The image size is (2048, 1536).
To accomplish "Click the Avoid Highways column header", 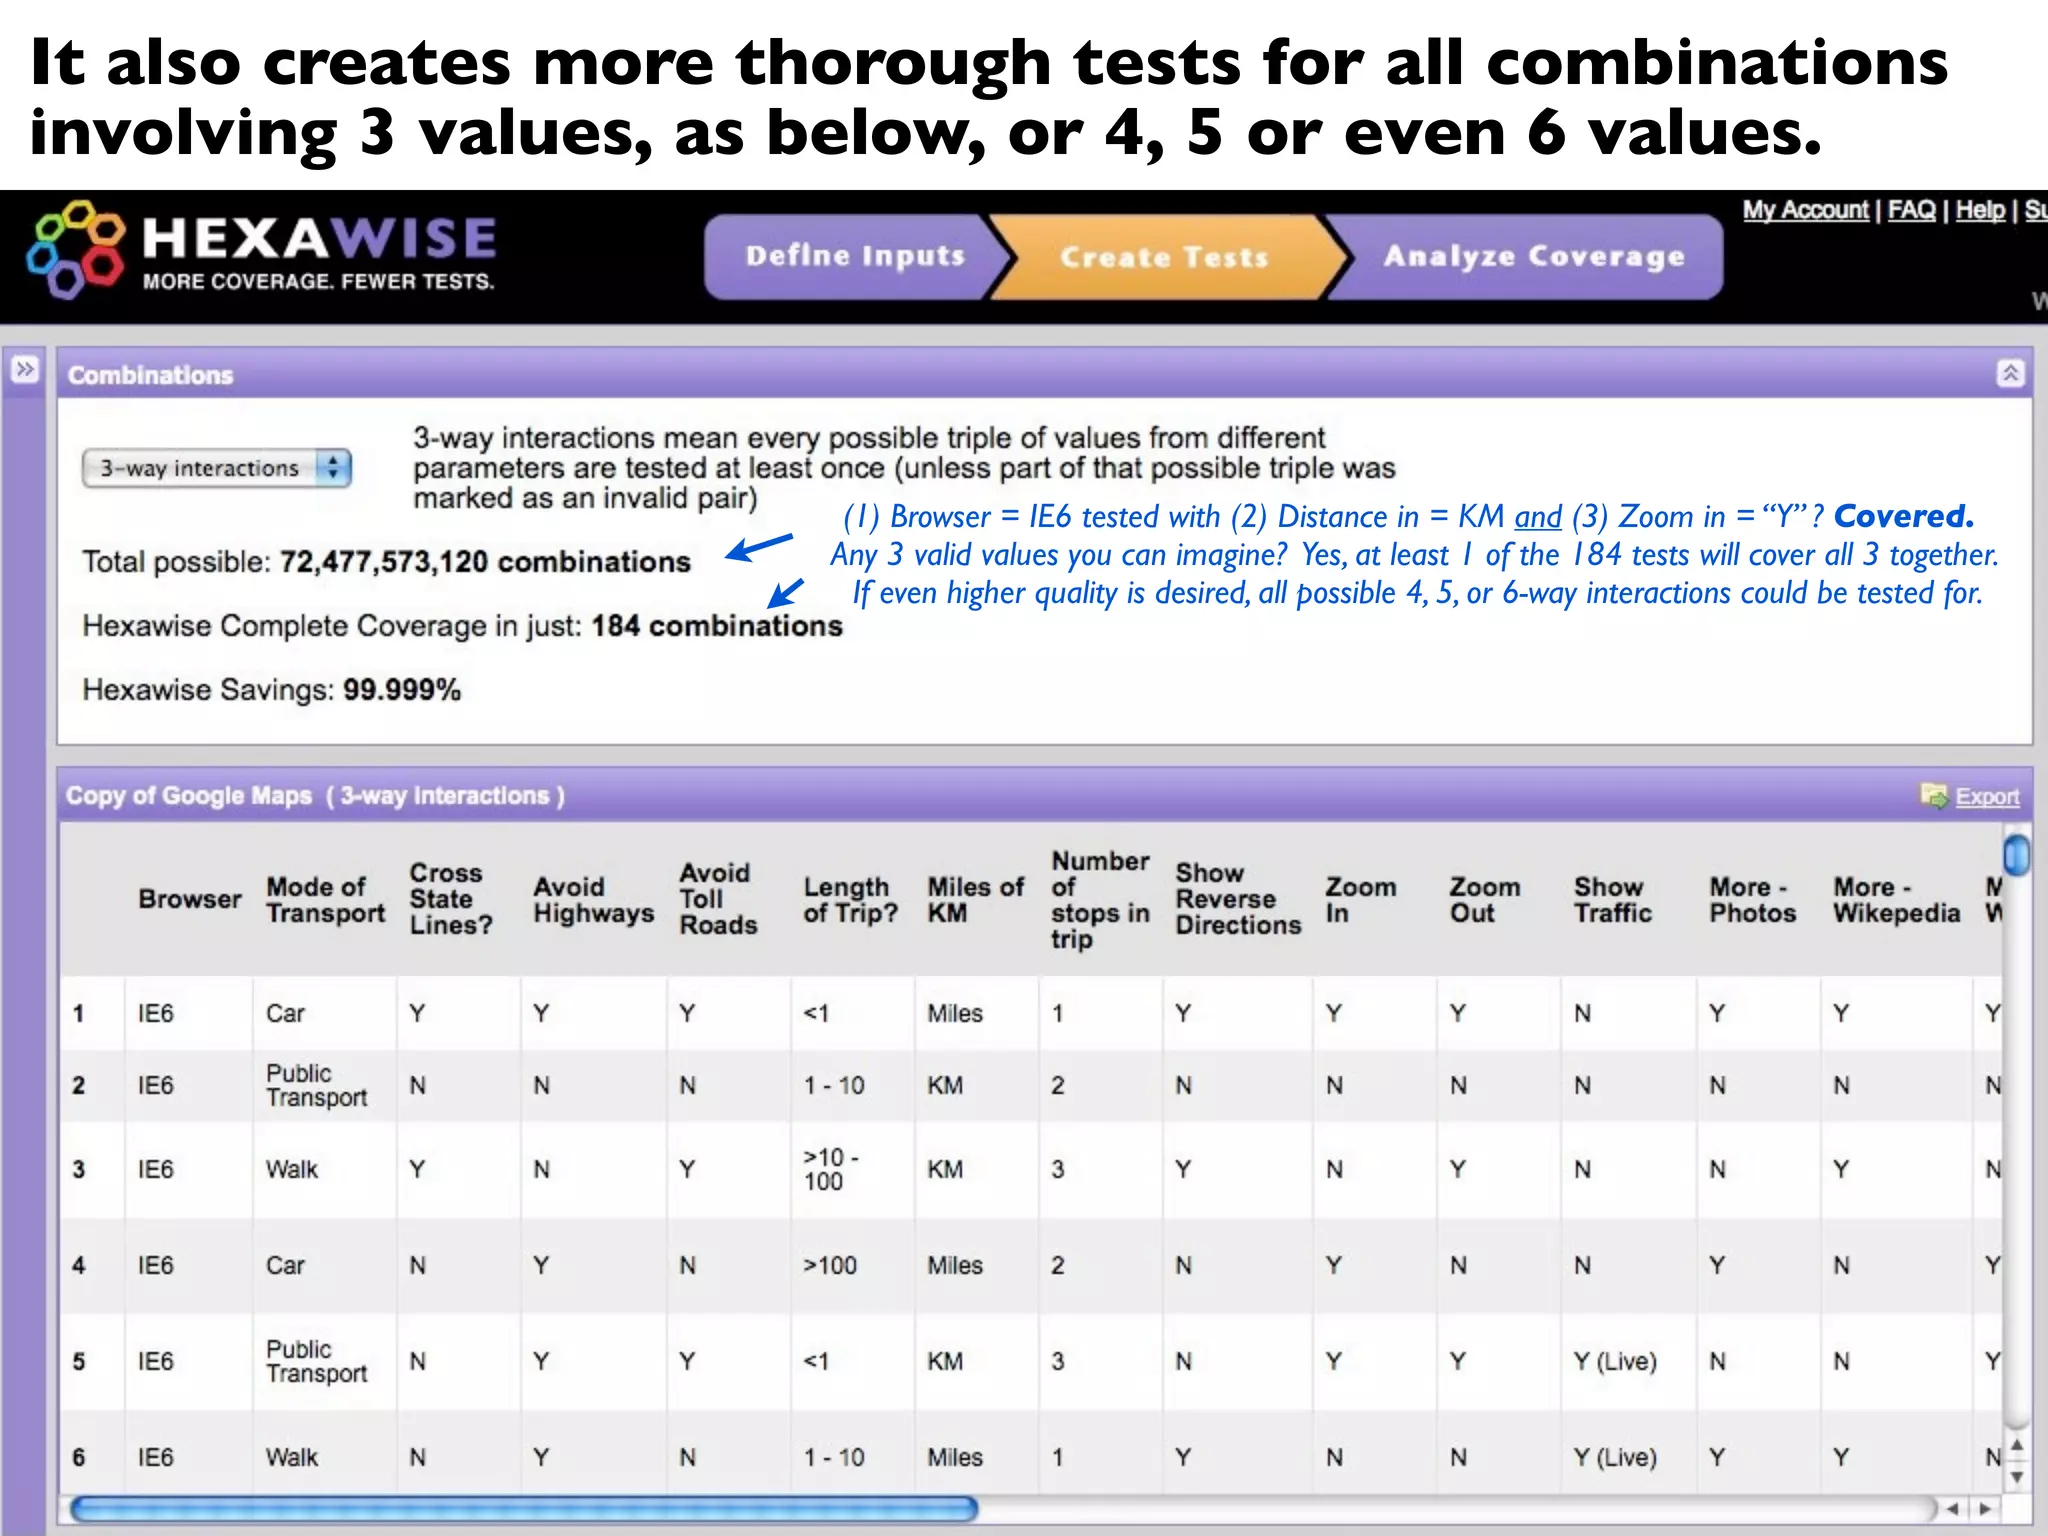I will tap(594, 900).
